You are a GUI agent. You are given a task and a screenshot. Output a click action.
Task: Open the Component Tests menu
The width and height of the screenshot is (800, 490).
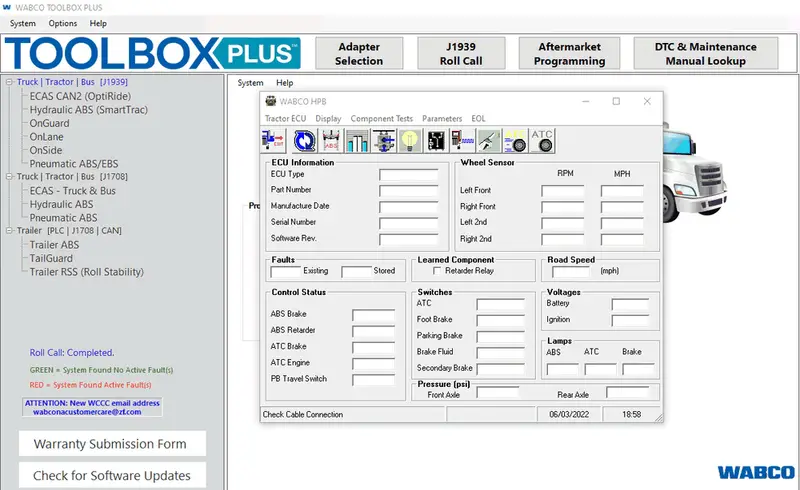click(x=382, y=118)
